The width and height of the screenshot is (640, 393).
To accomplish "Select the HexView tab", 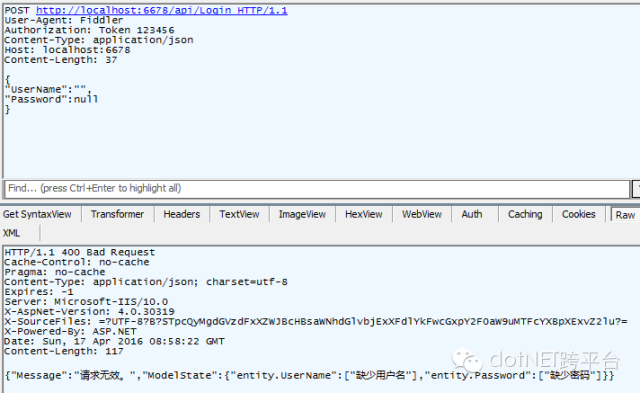I will pos(363,214).
